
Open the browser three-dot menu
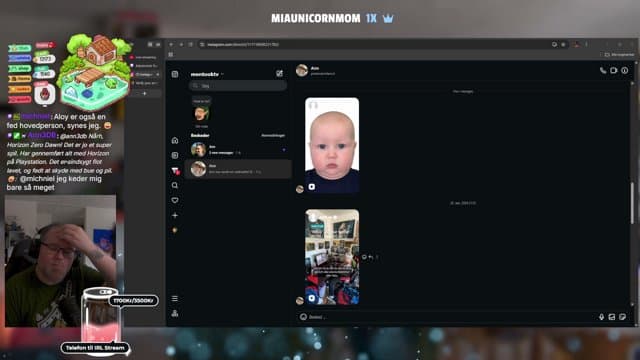[587, 44]
